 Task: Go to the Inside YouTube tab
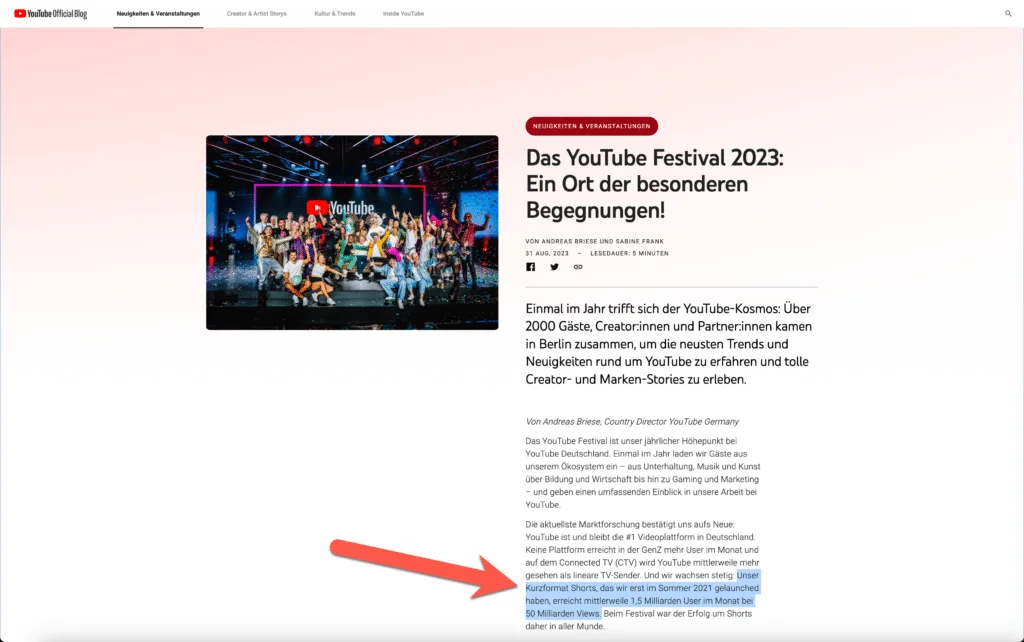click(x=403, y=13)
